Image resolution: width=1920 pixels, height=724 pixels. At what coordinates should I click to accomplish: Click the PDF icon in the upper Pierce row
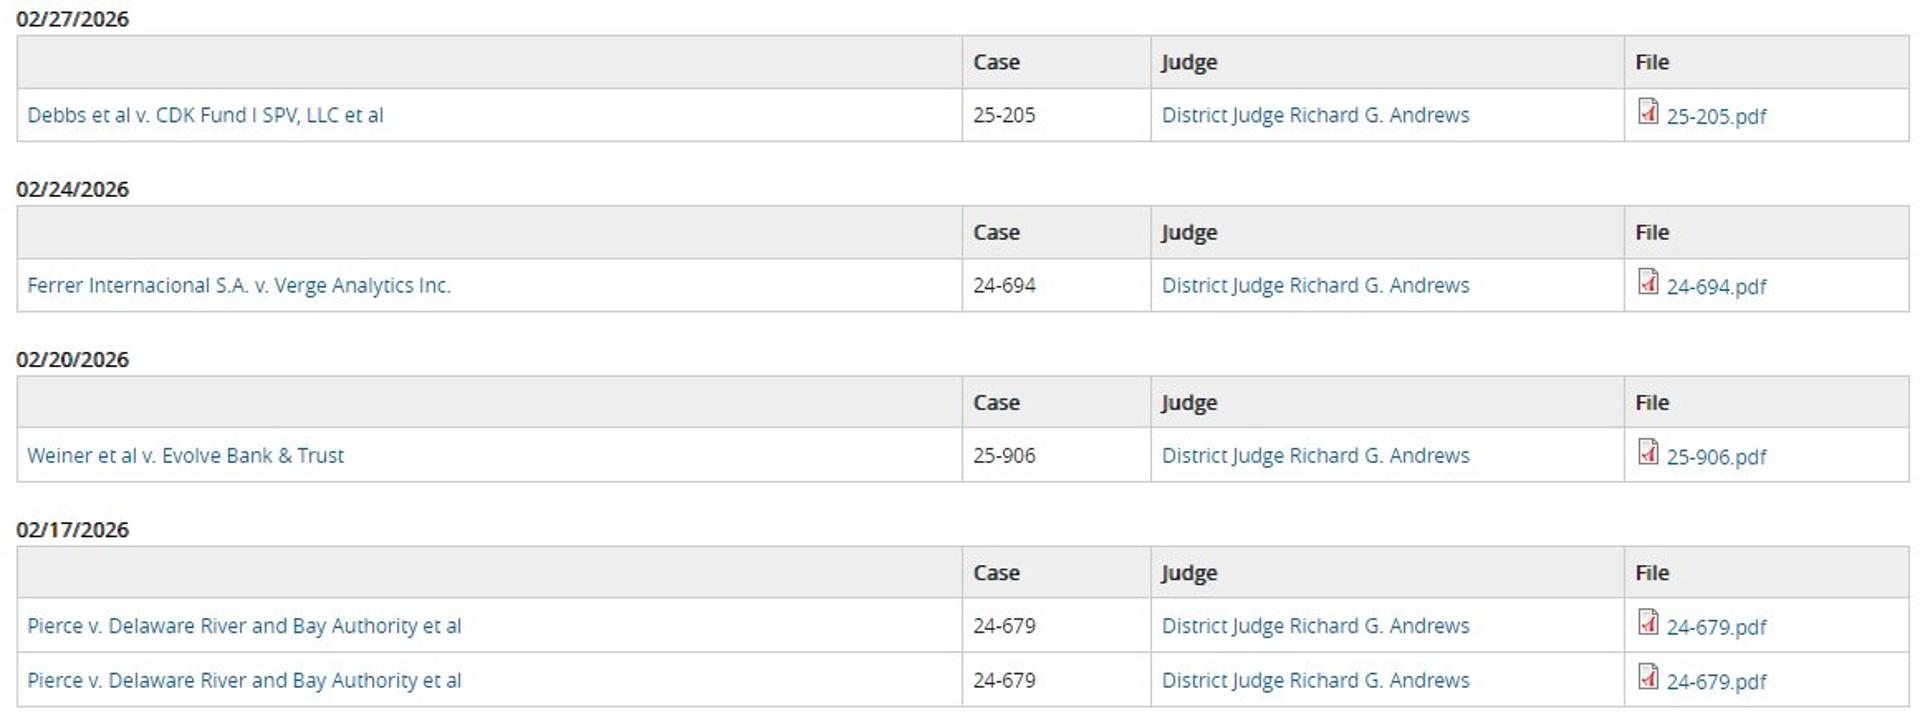[x=1648, y=622]
